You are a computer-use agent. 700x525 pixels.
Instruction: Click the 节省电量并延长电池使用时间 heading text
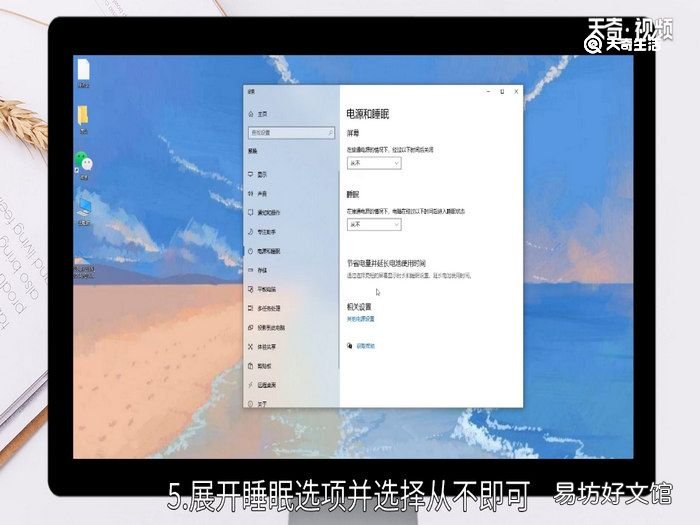coord(386,263)
